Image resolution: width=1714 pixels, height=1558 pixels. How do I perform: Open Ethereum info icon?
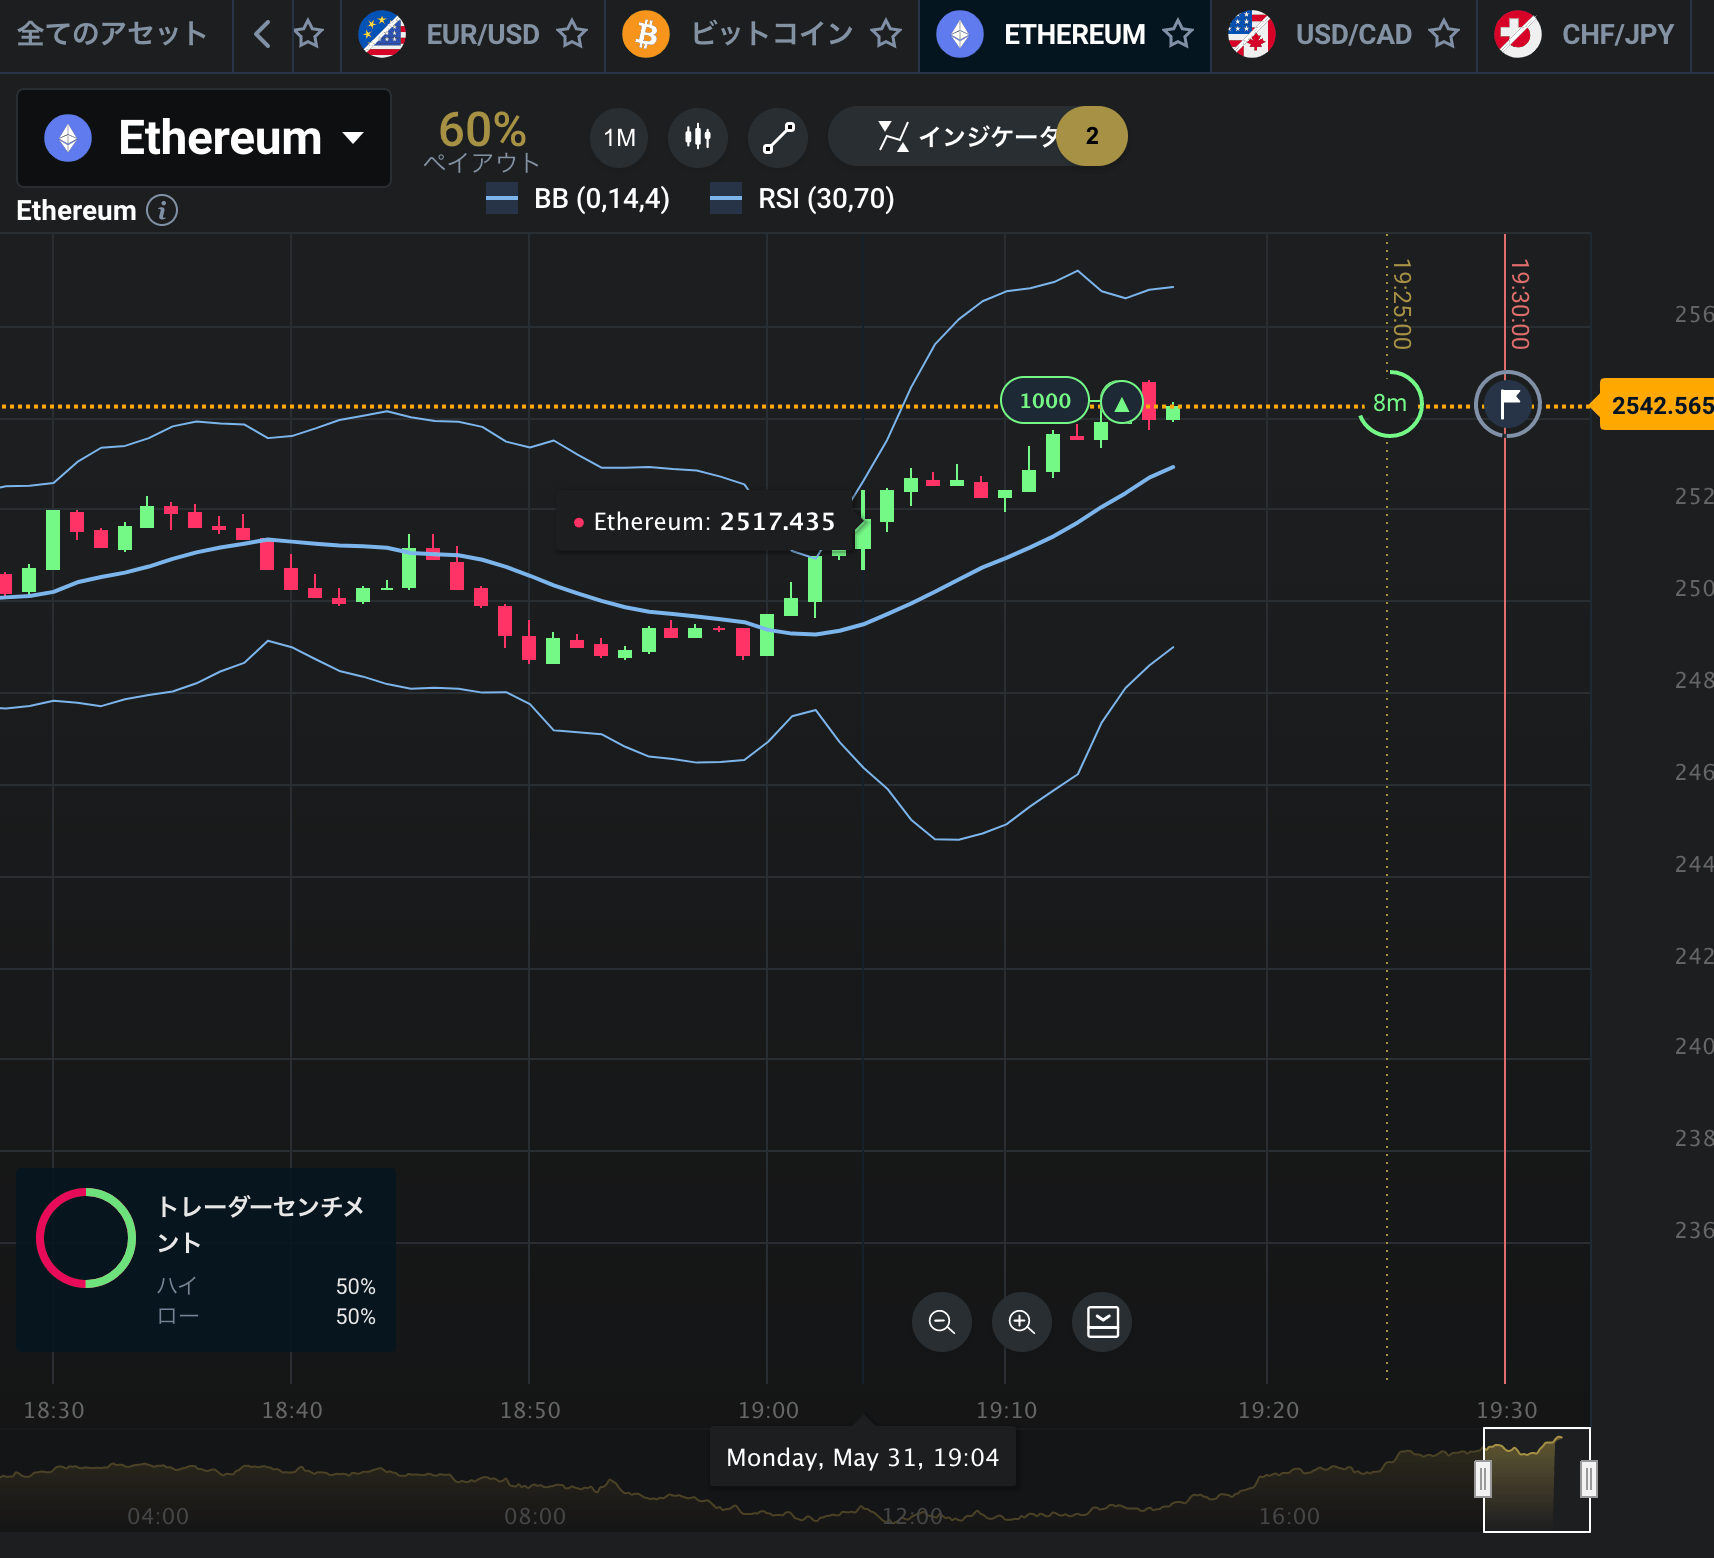(162, 210)
